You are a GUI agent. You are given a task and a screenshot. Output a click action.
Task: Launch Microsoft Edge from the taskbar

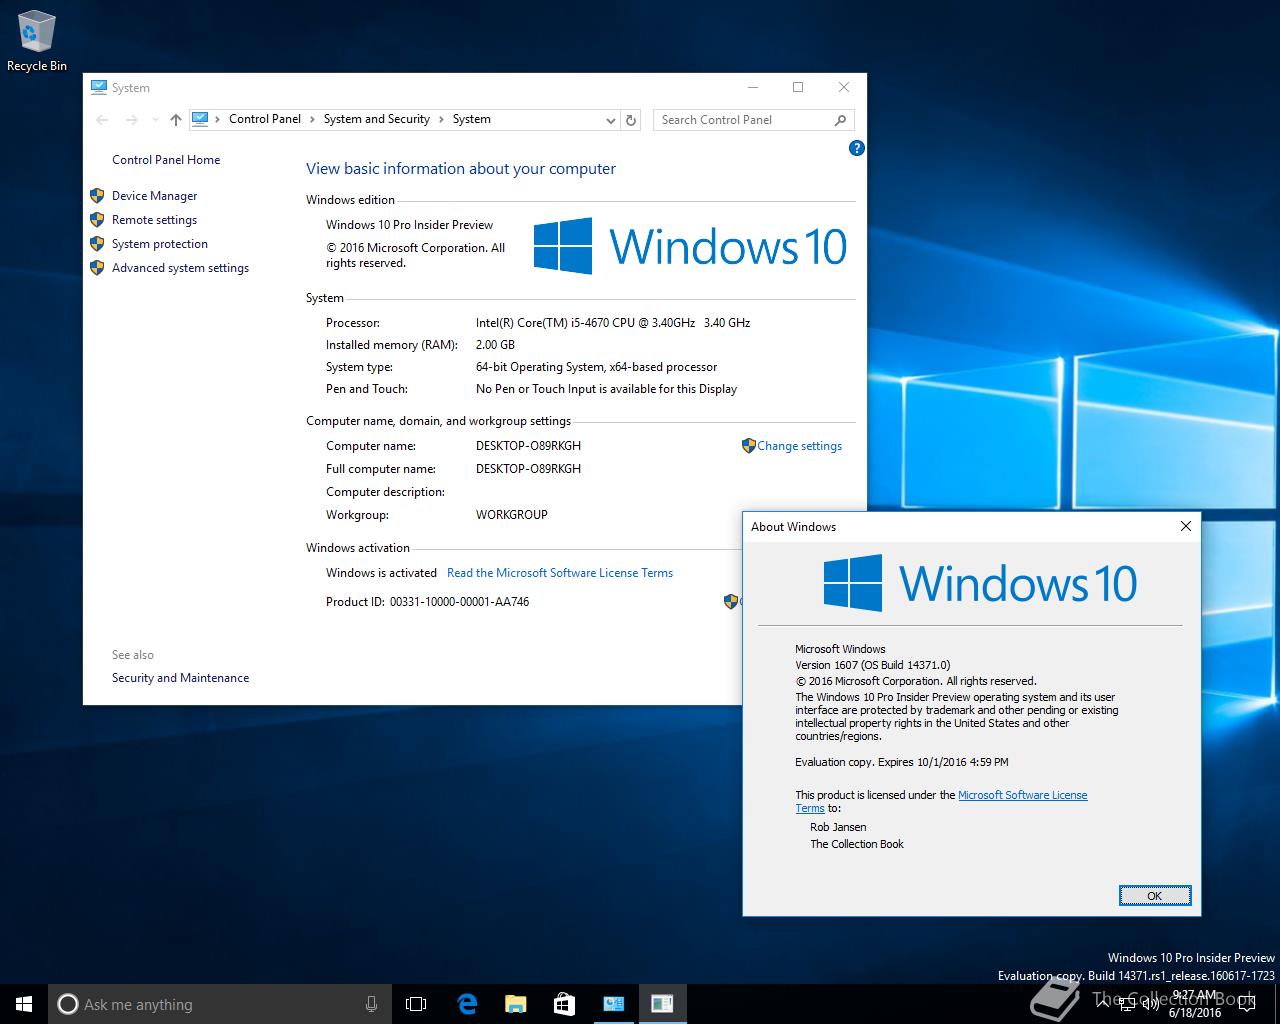pos(467,1004)
